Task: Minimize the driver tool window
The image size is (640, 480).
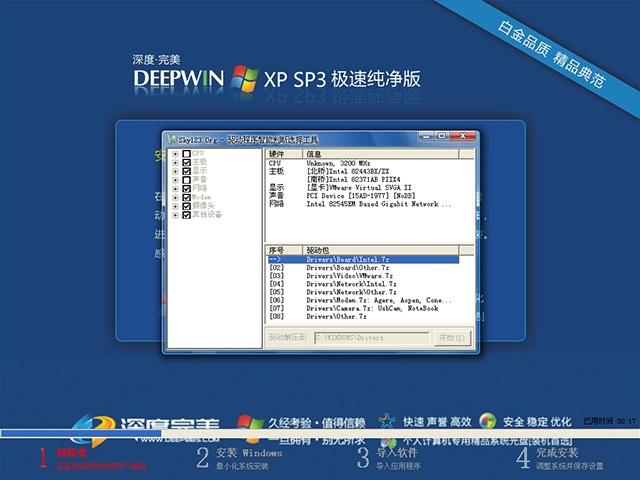Action: coord(426,136)
